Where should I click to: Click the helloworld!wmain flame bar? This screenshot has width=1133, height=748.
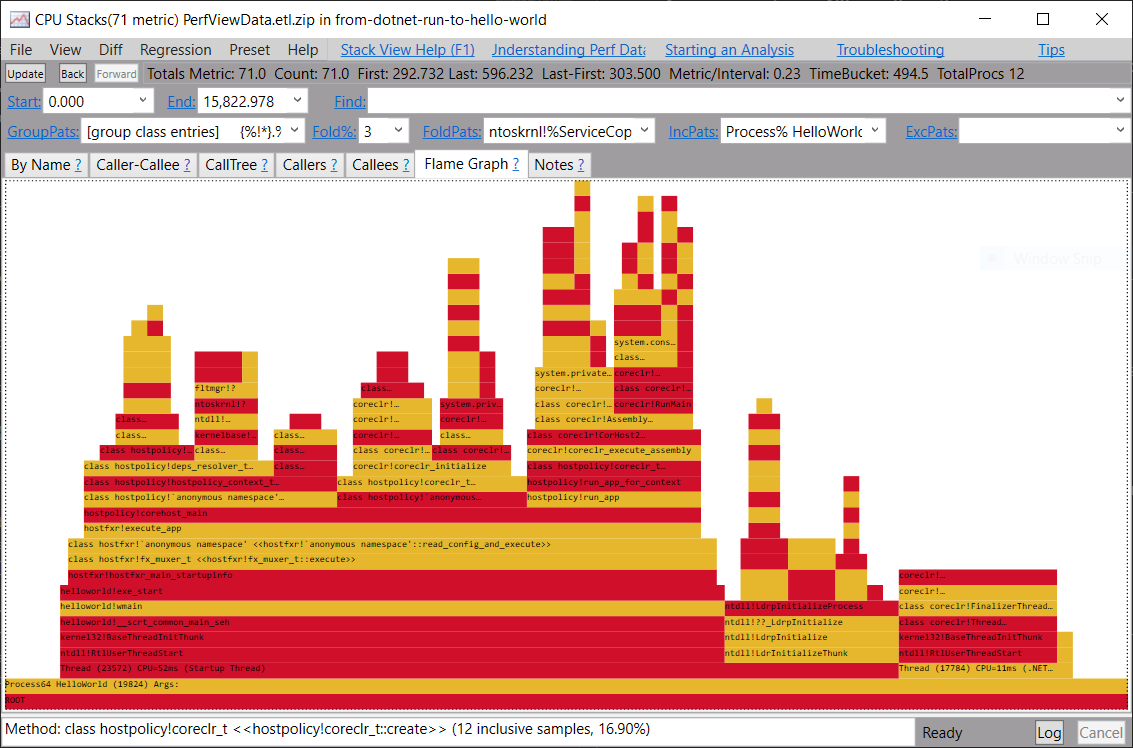pyautogui.click(x=392, y=607)
